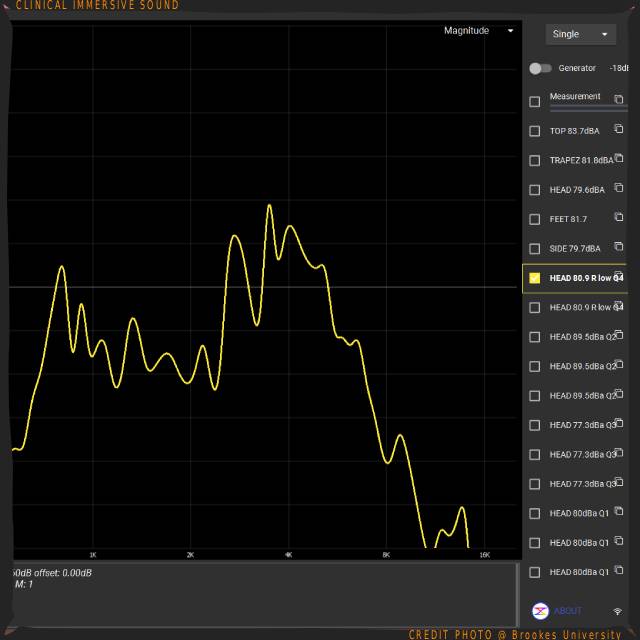Image resolution: width=640 pixels, height=640 pixels.
Task: Uncheck the yellow HEAD 80.9 R low Q4 checkbox
Action: (534, 278)
